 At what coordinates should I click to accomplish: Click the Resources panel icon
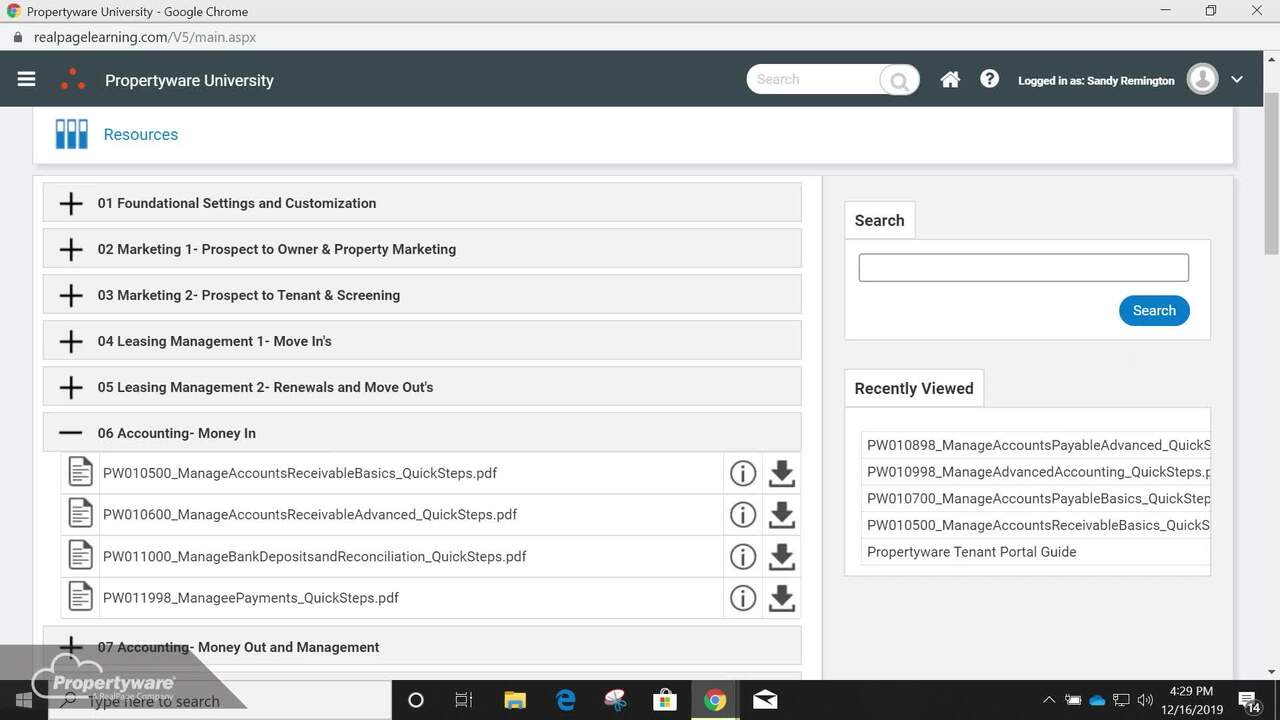70,133
